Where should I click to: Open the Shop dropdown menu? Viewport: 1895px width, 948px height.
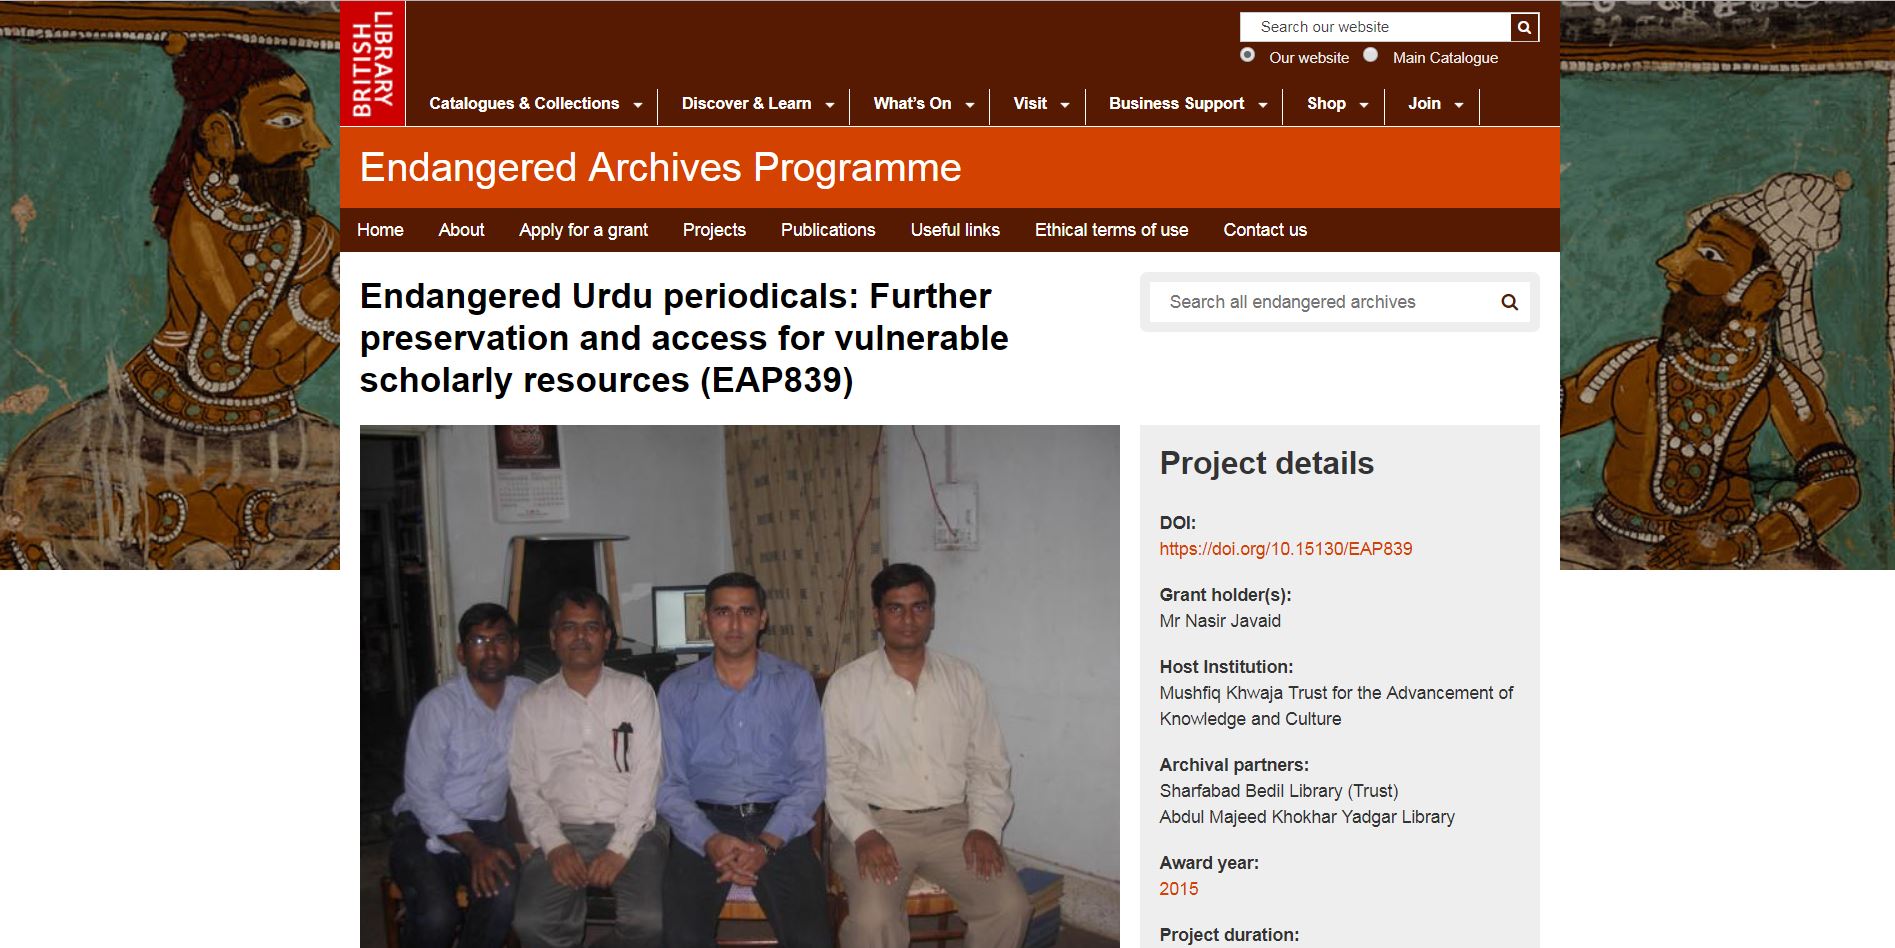click(x=1337, y=104)
